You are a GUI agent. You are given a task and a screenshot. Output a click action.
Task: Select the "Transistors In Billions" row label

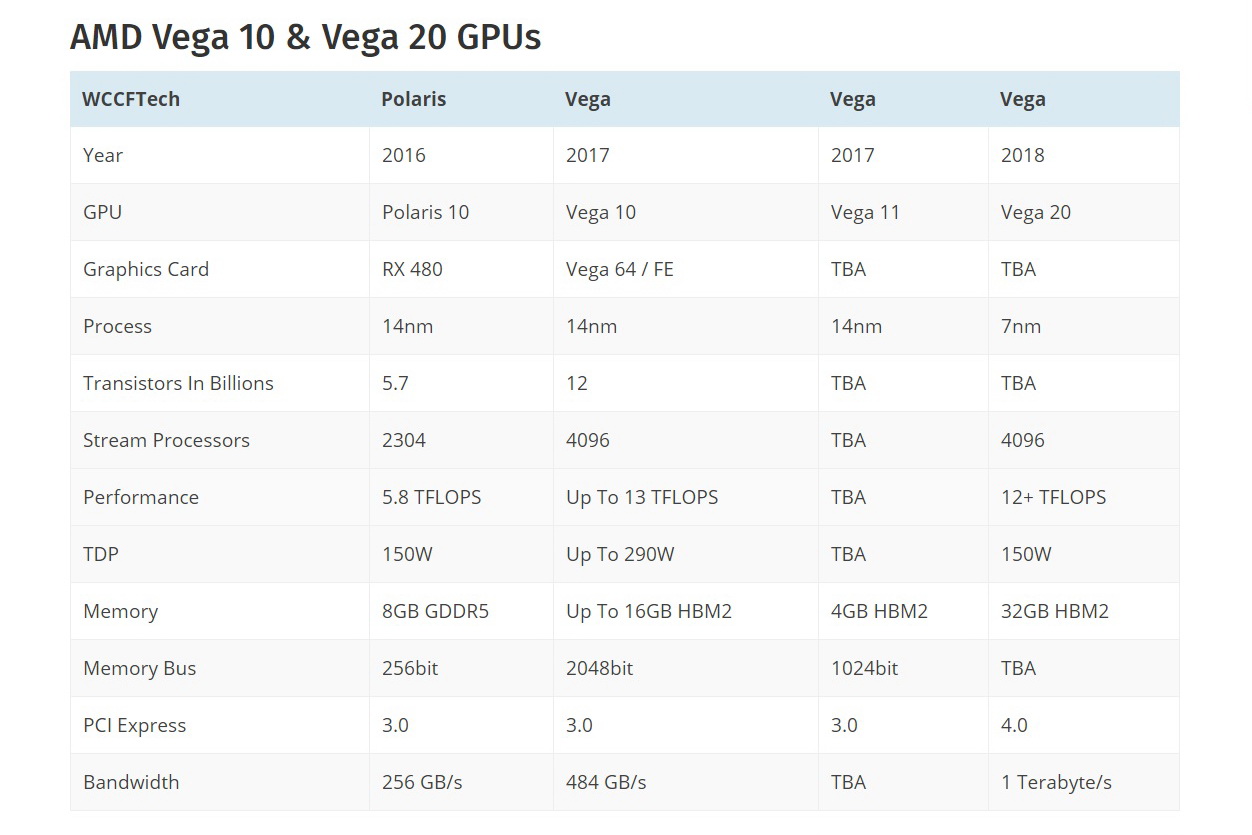(178, 383)
